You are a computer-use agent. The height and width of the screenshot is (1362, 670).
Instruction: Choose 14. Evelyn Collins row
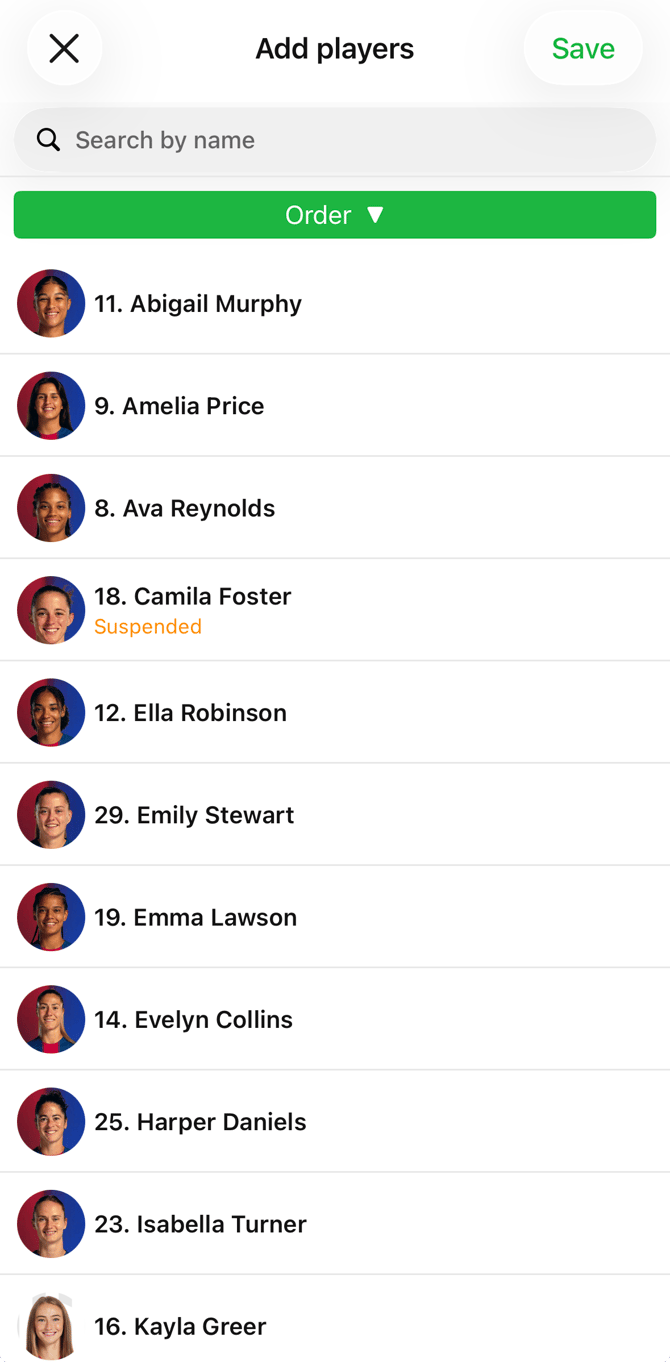click(335, 1019)
